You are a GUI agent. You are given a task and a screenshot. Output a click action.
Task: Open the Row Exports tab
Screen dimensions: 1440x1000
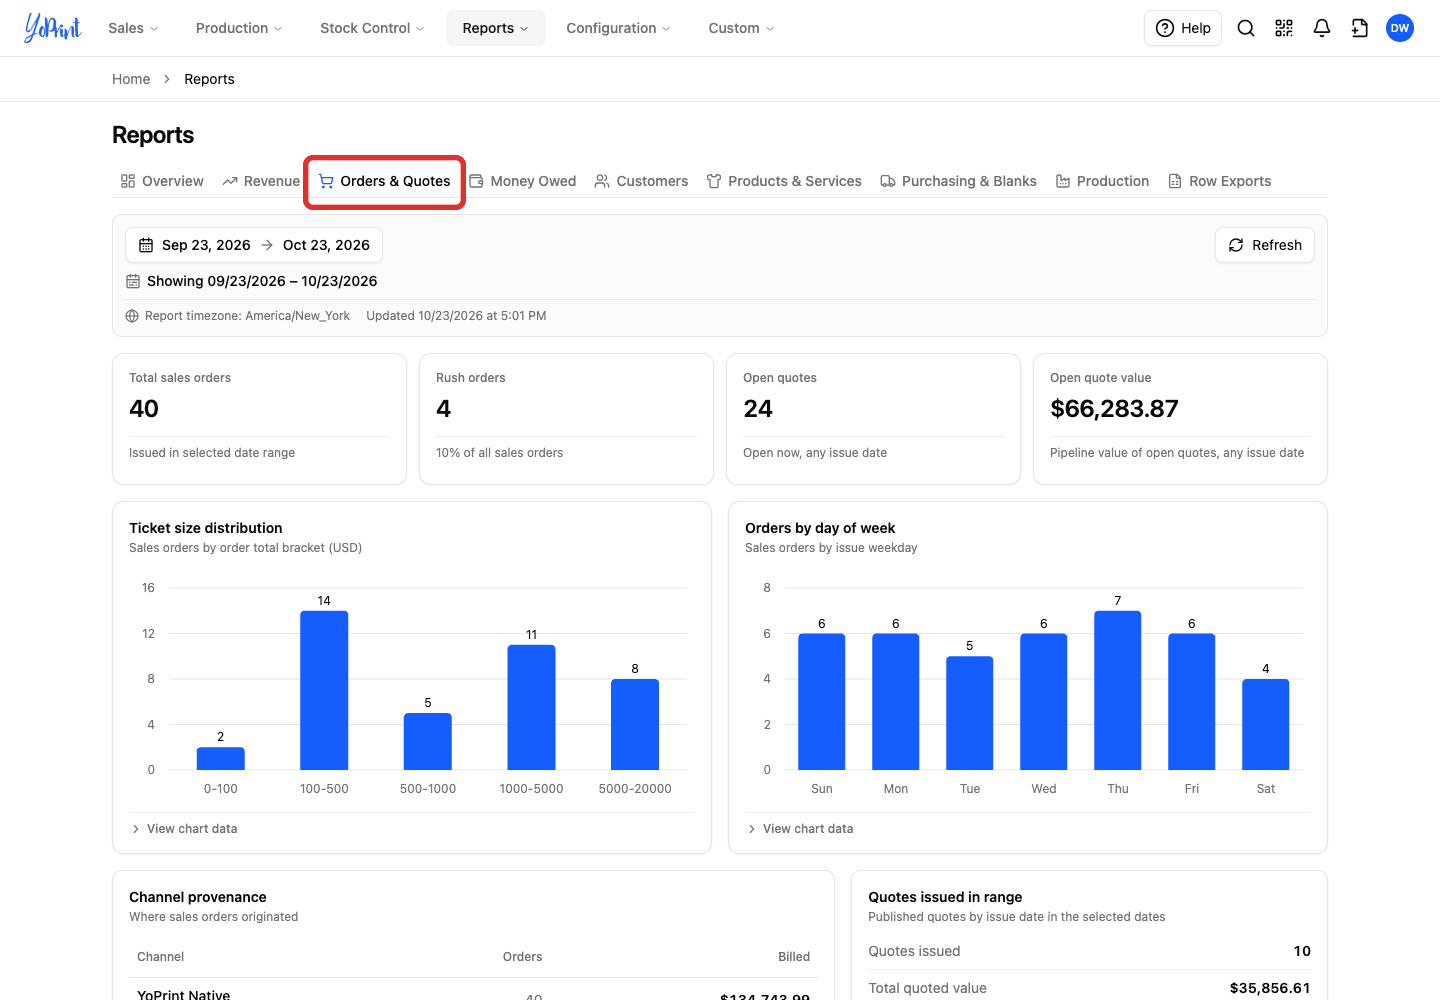click(1219, 181)
